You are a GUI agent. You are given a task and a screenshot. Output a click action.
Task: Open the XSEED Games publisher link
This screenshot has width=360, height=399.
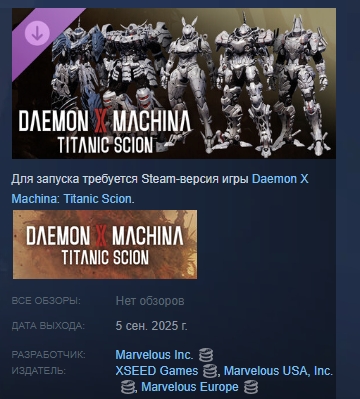click(157, 371)
